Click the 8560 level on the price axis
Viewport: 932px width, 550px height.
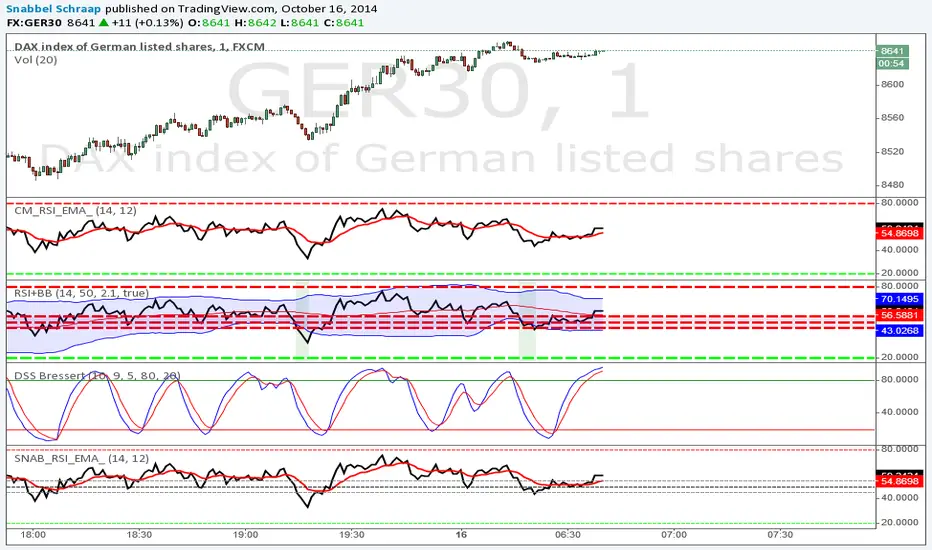click(892, 118)
